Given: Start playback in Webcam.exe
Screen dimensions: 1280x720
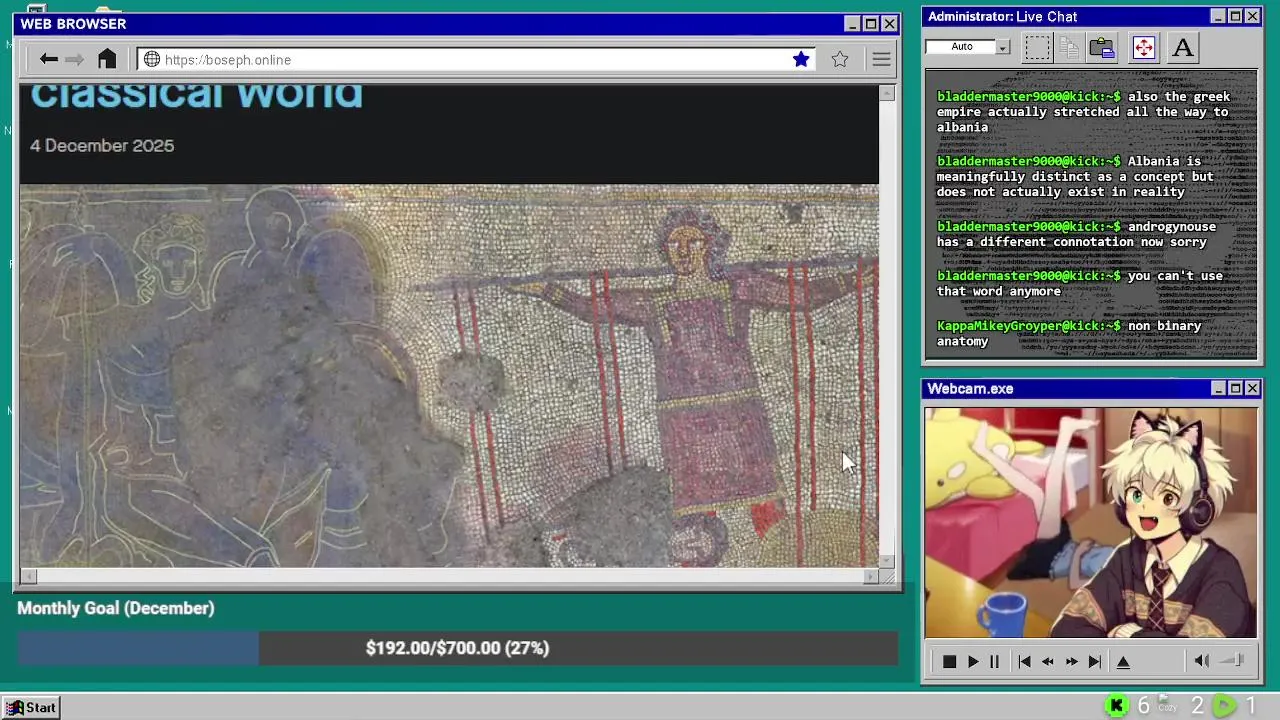Looking at the screenshot, I should coord(972,661).
